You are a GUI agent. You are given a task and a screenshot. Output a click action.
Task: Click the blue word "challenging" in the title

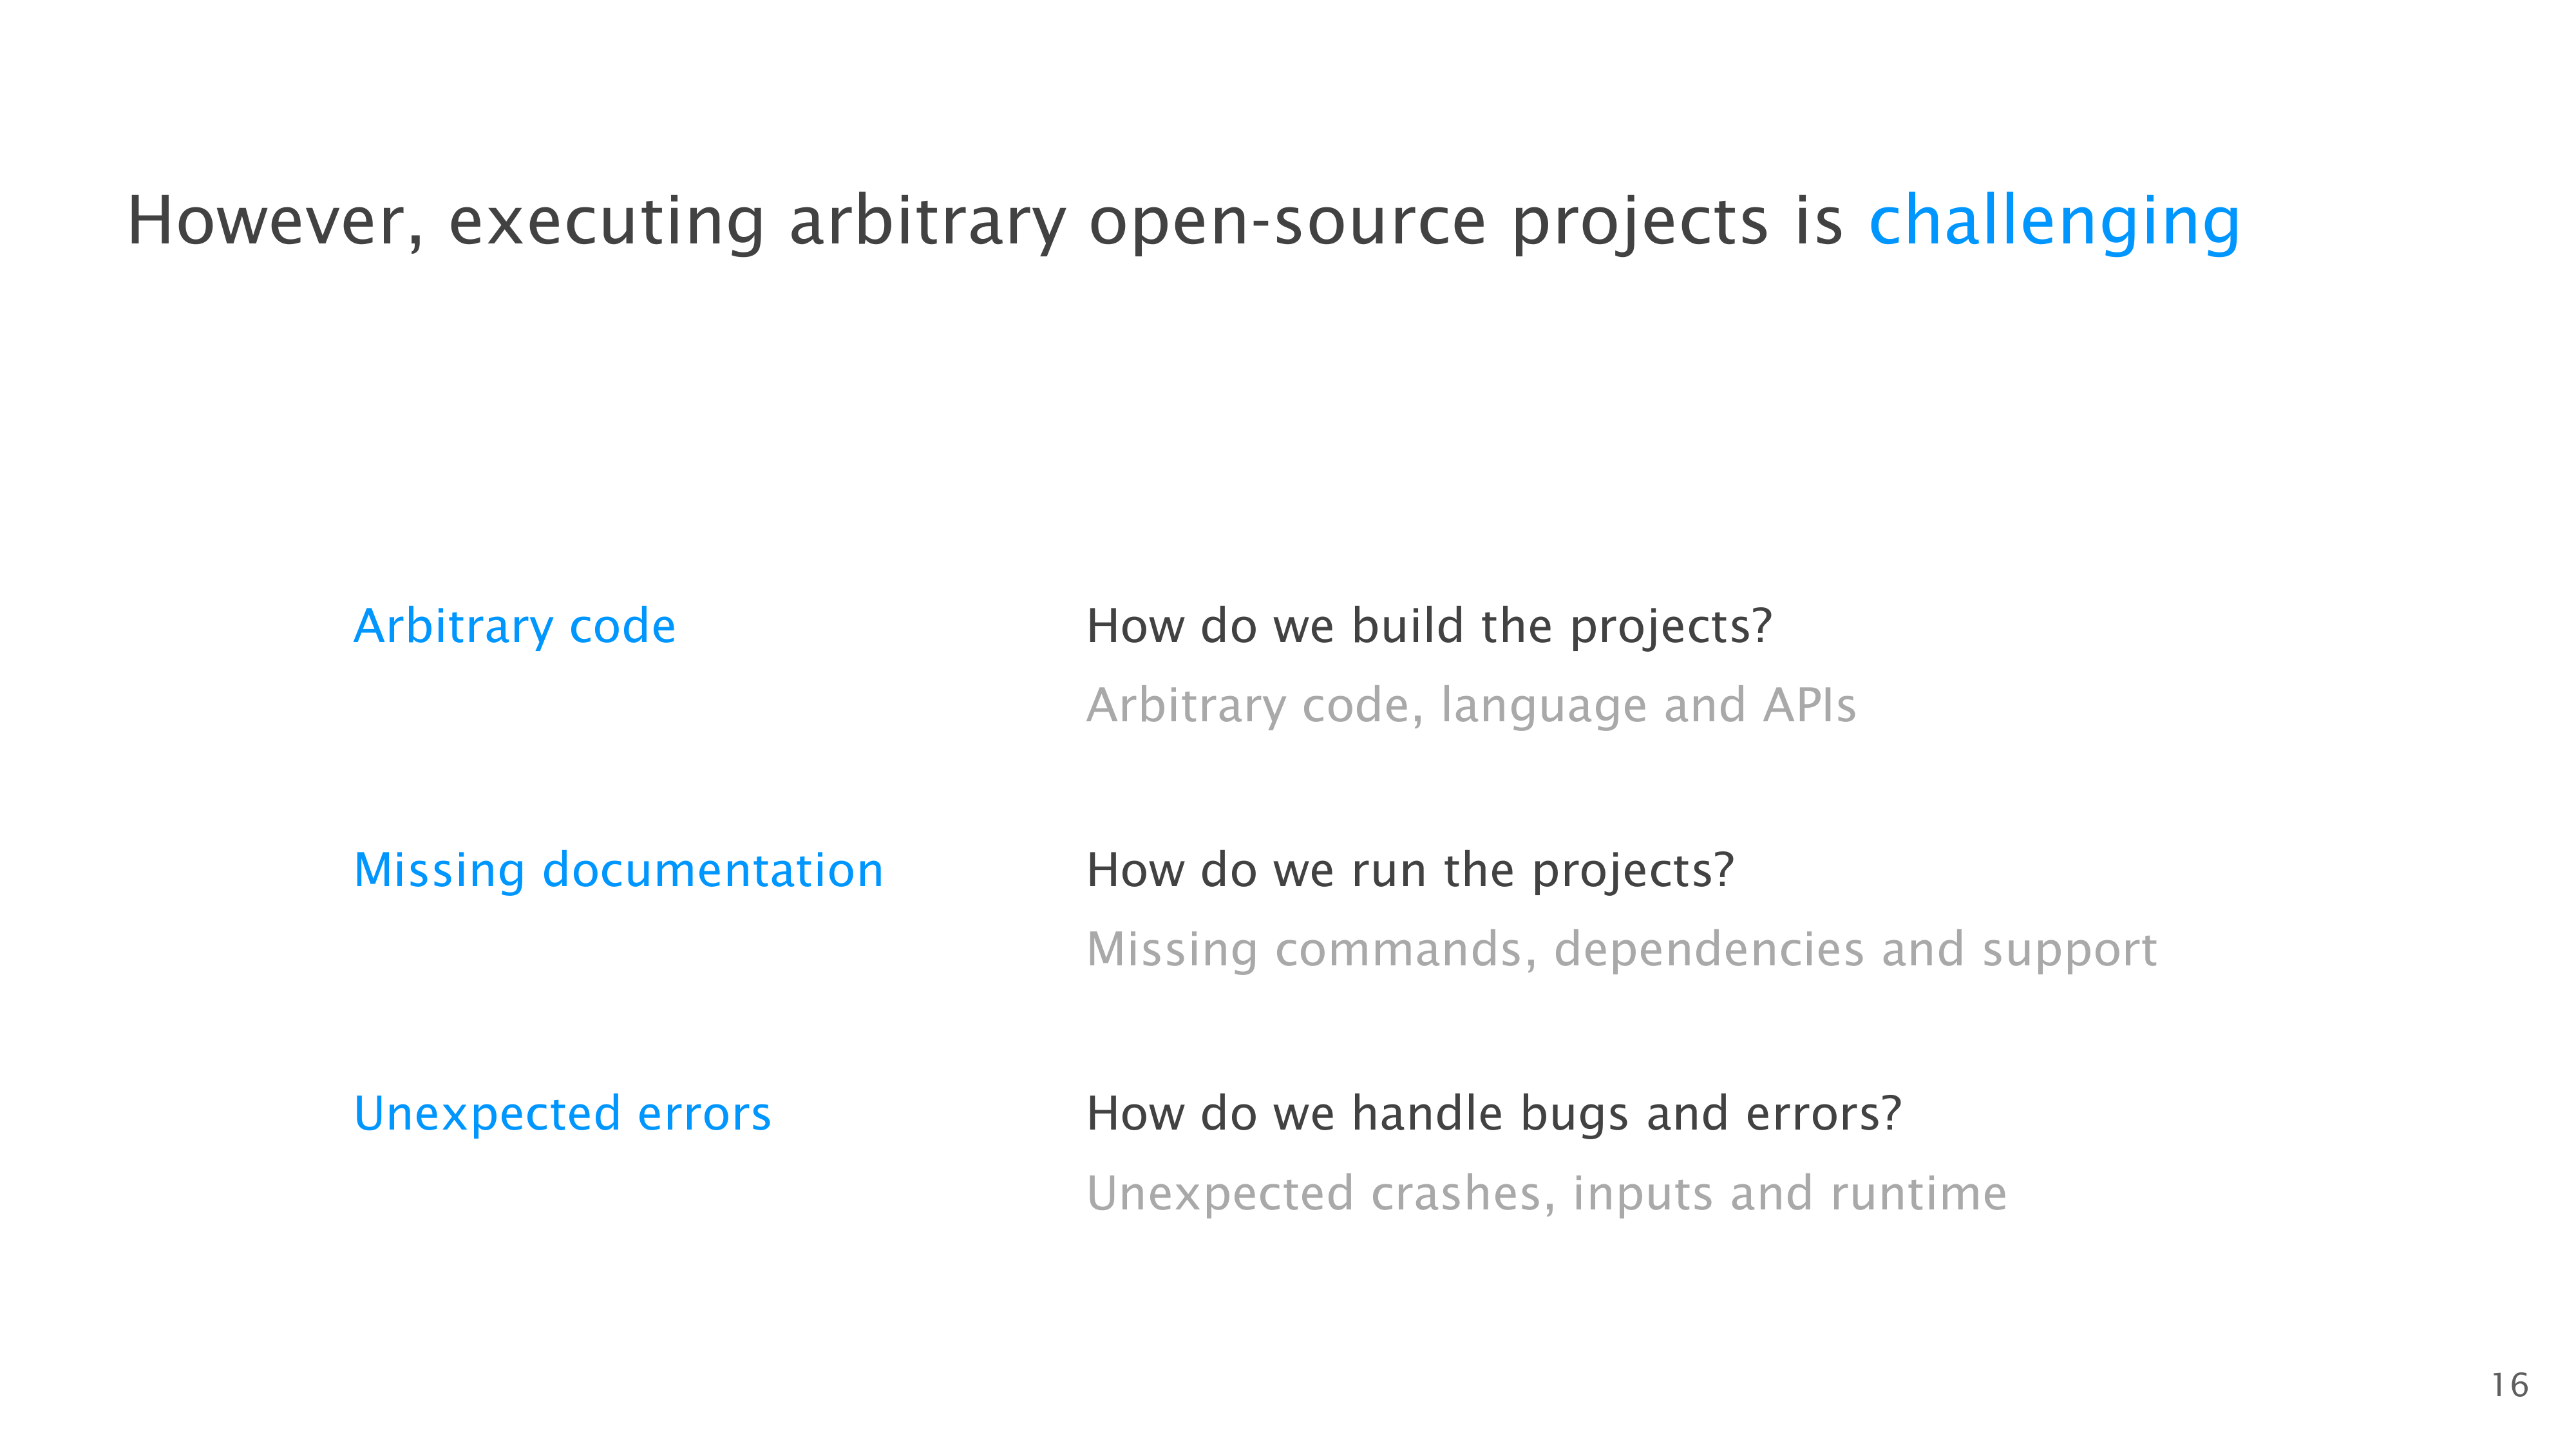[2054, 221]
